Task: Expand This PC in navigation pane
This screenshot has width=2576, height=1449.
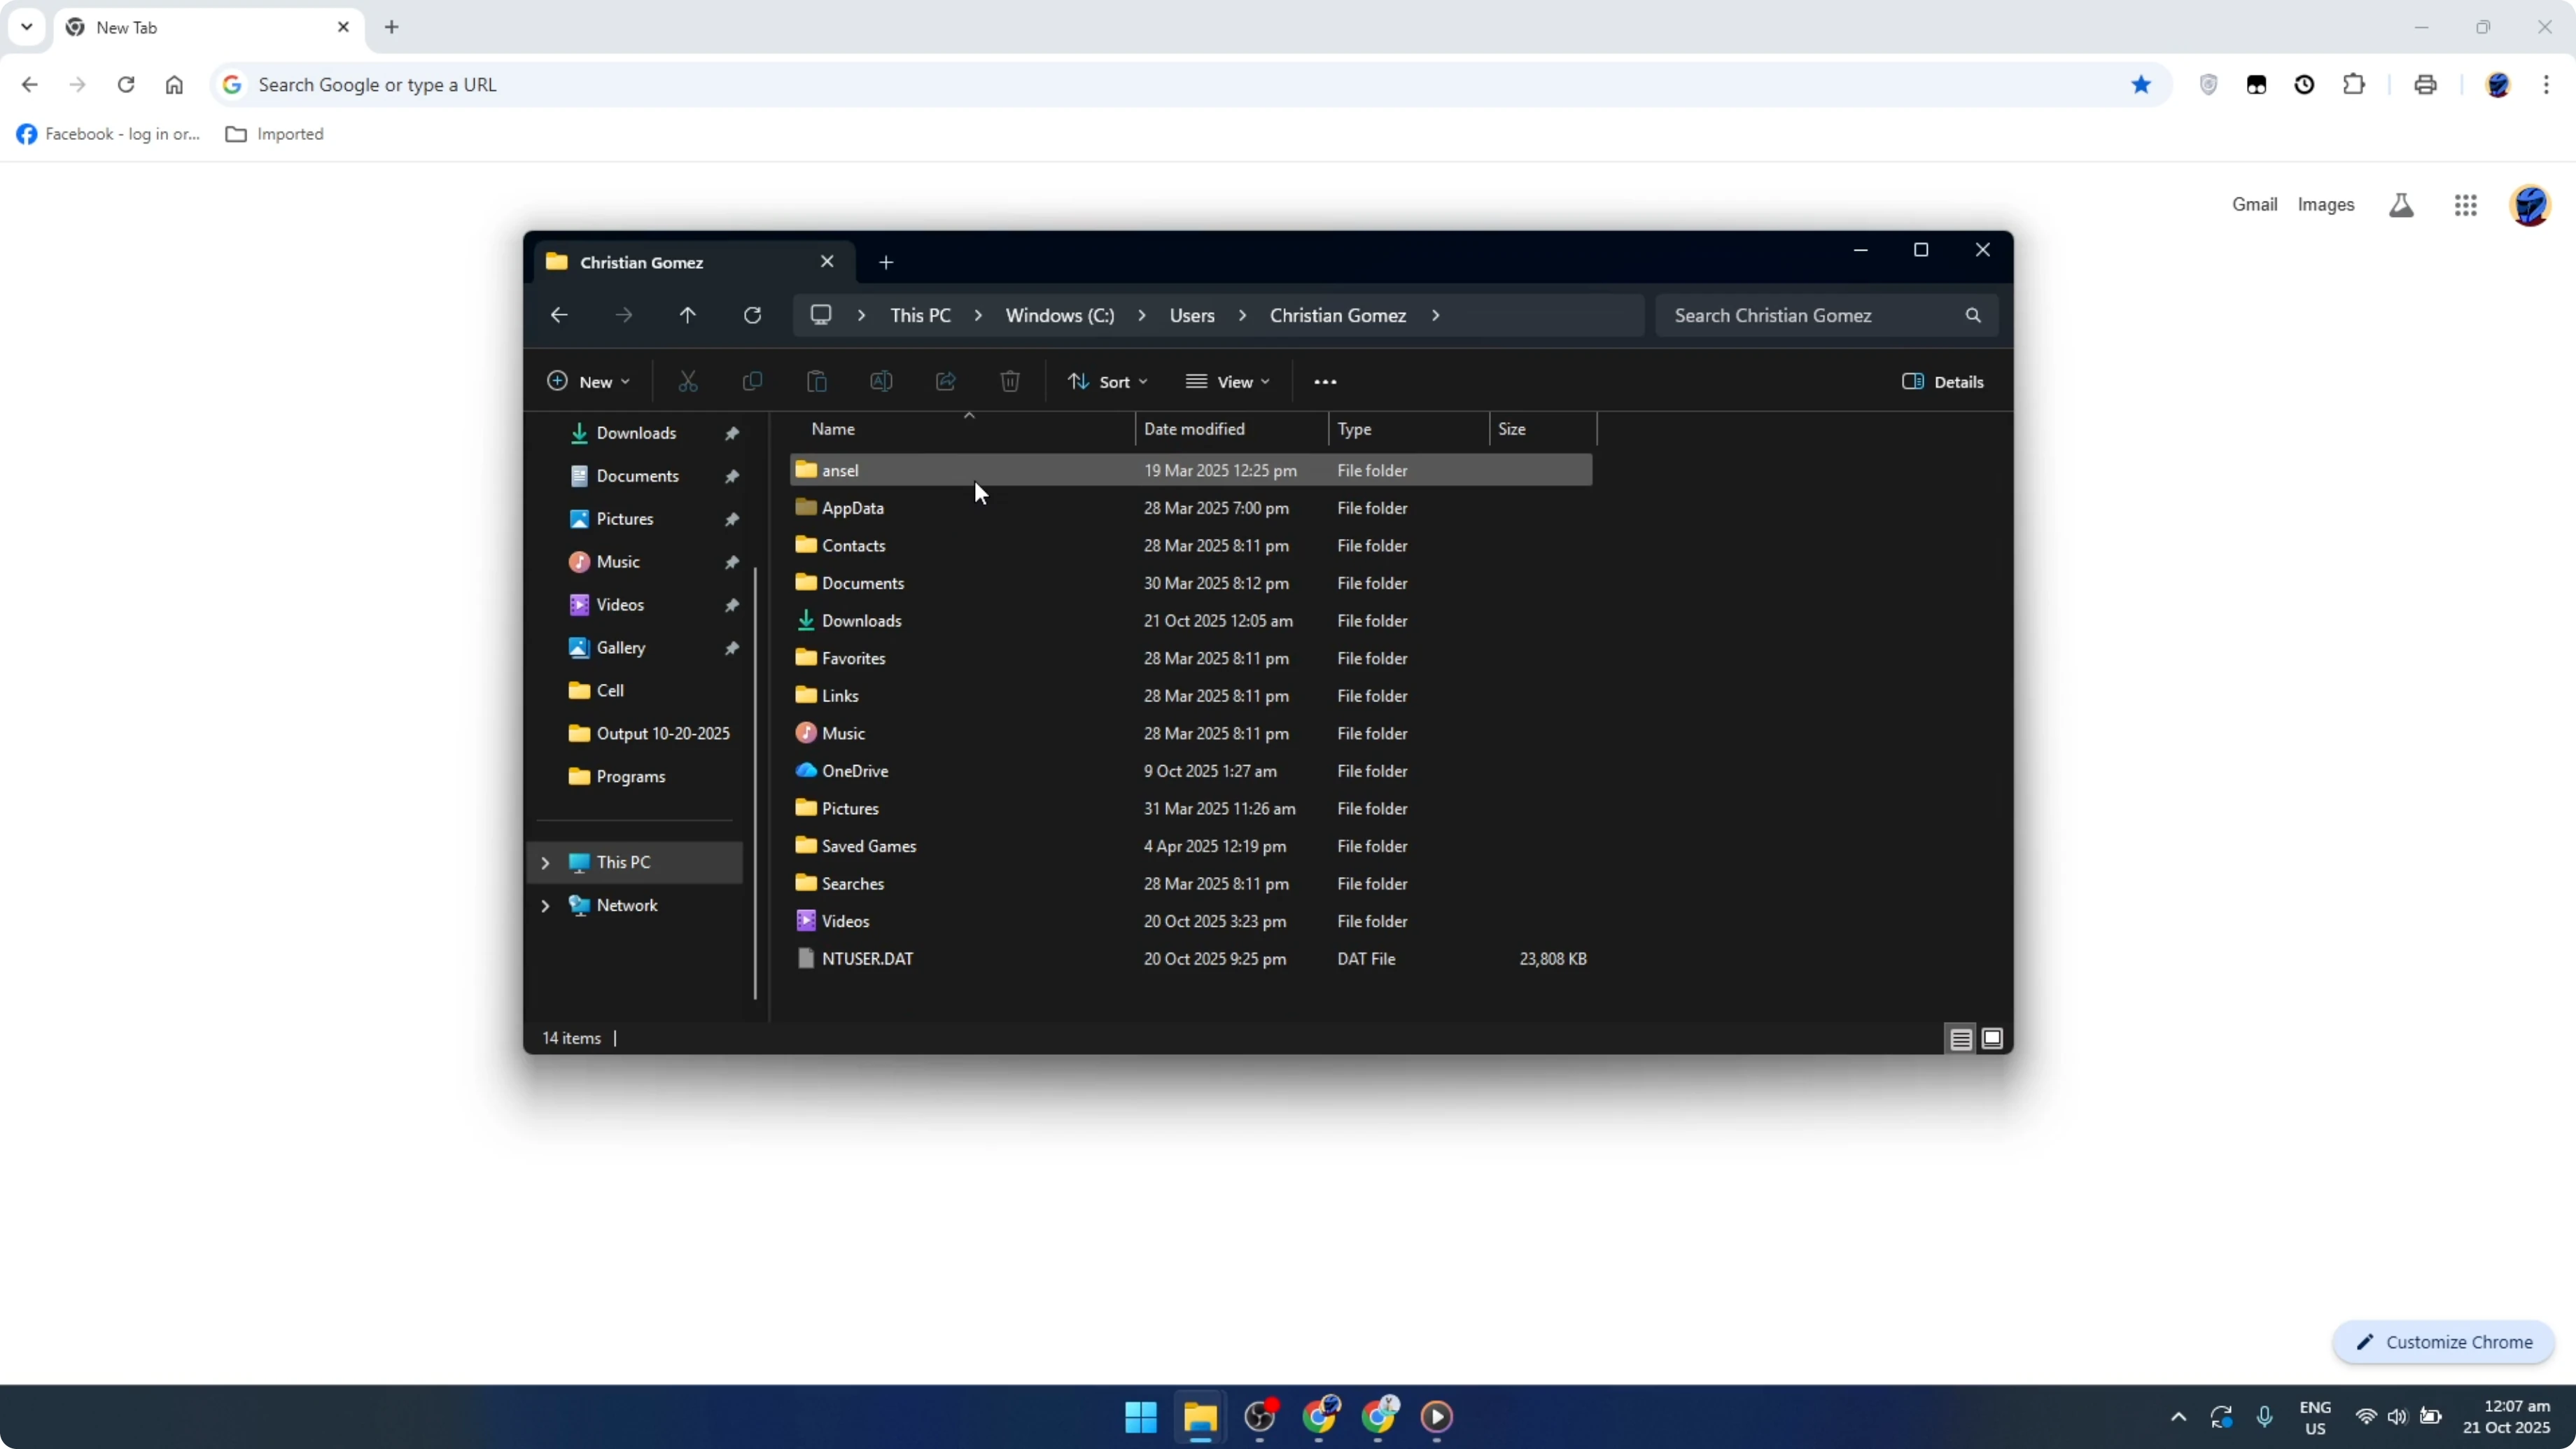Action: [545, 863]
